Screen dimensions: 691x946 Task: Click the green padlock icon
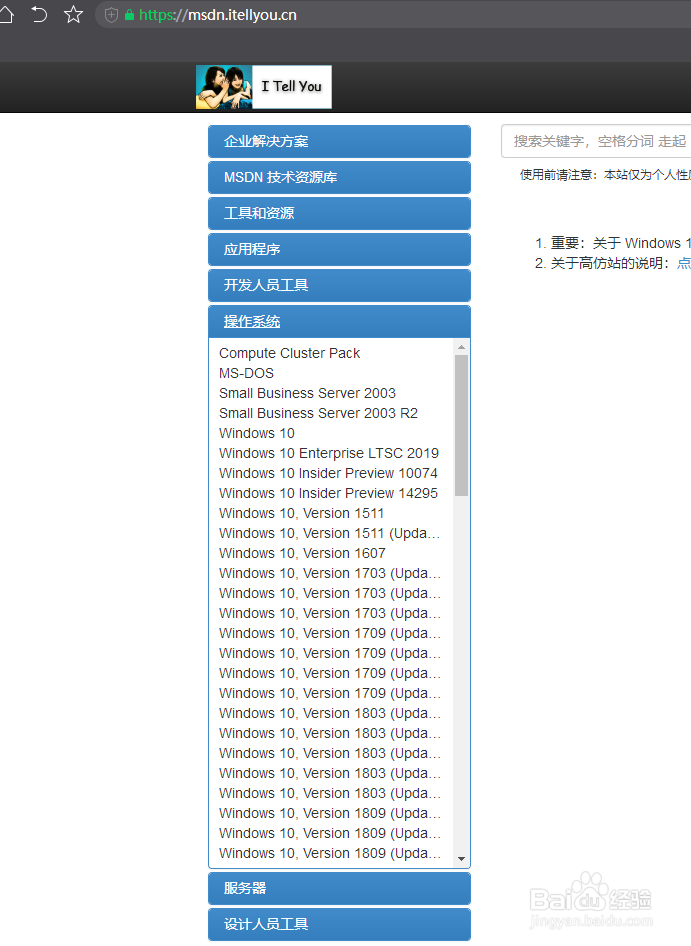tap(129, 15)
